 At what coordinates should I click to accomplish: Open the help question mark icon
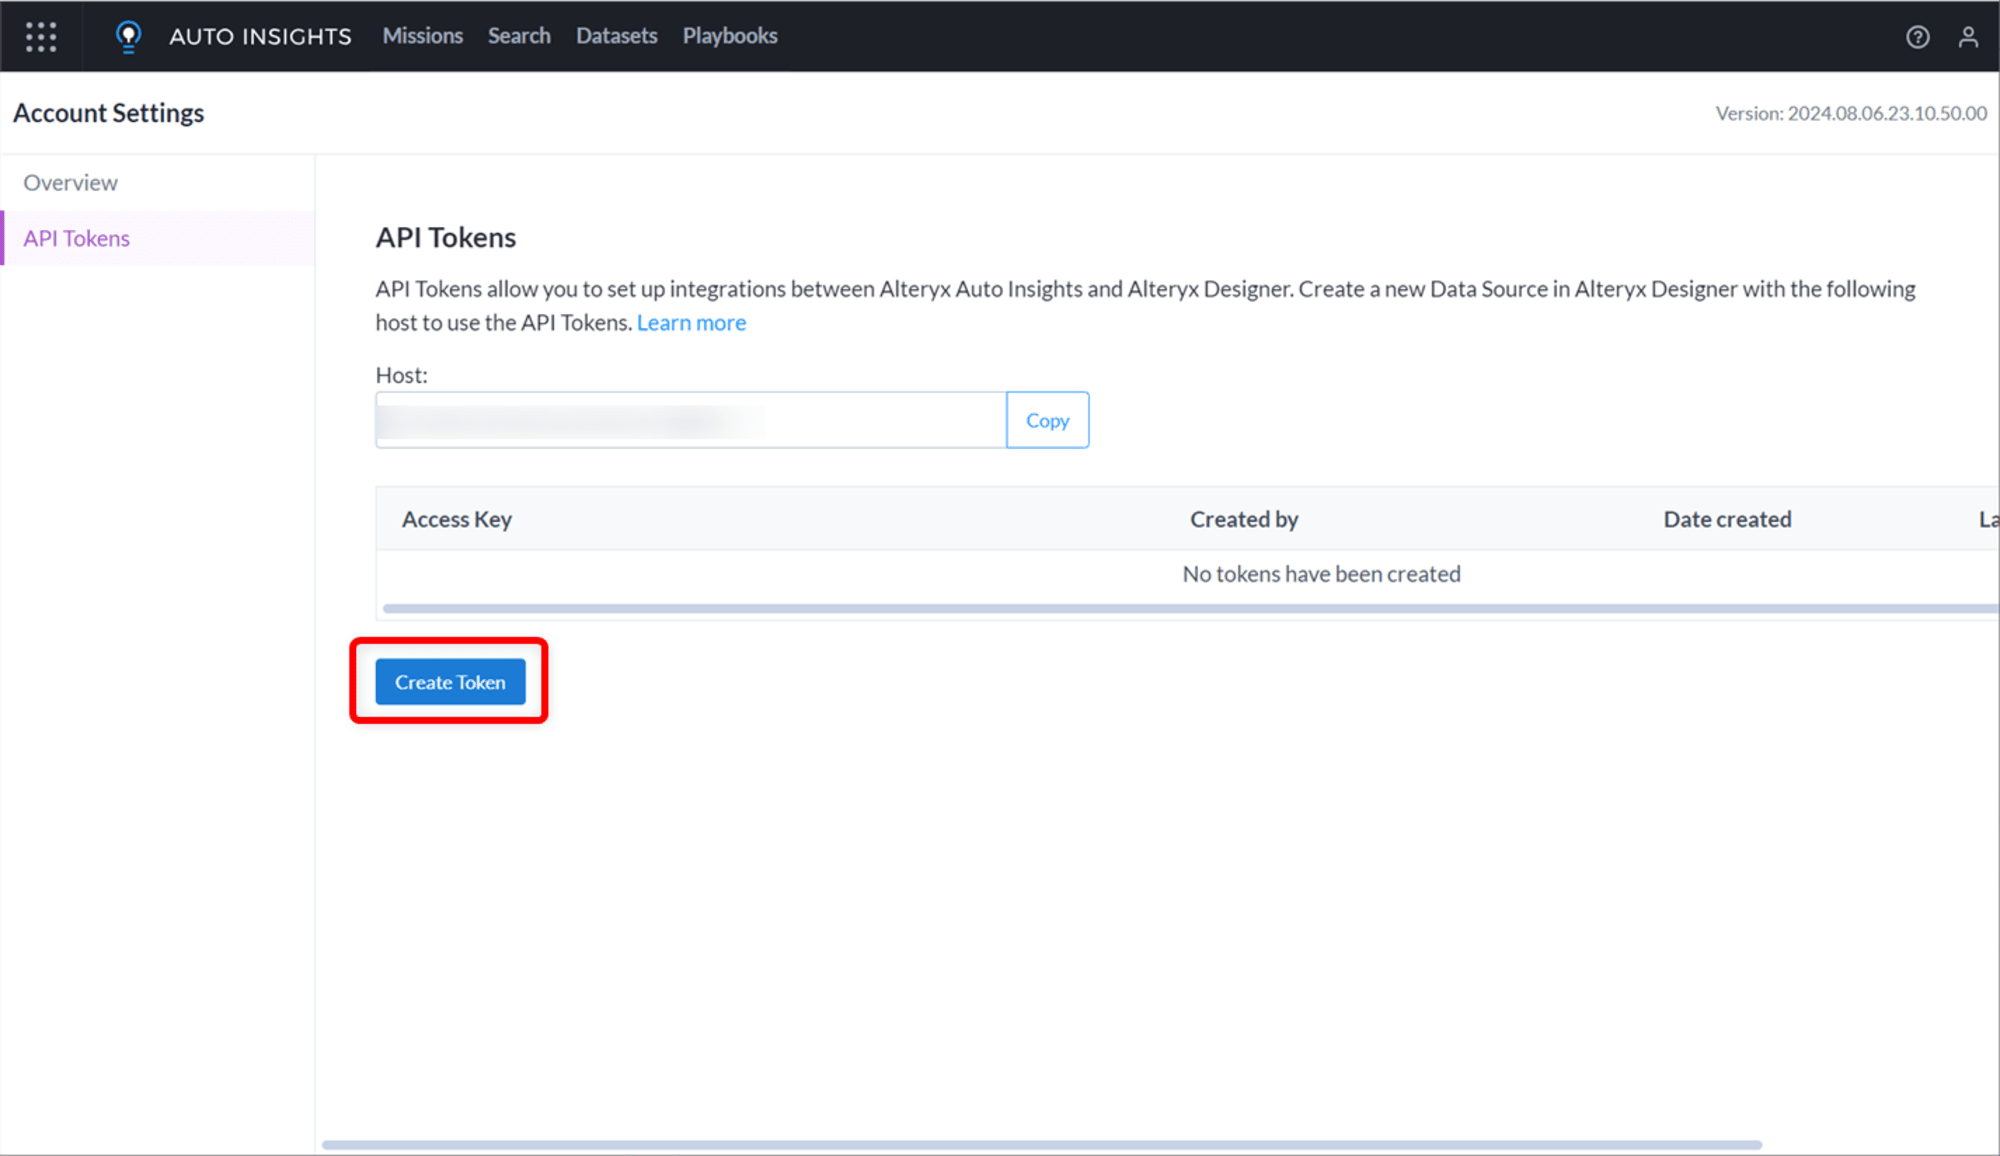1917,37
